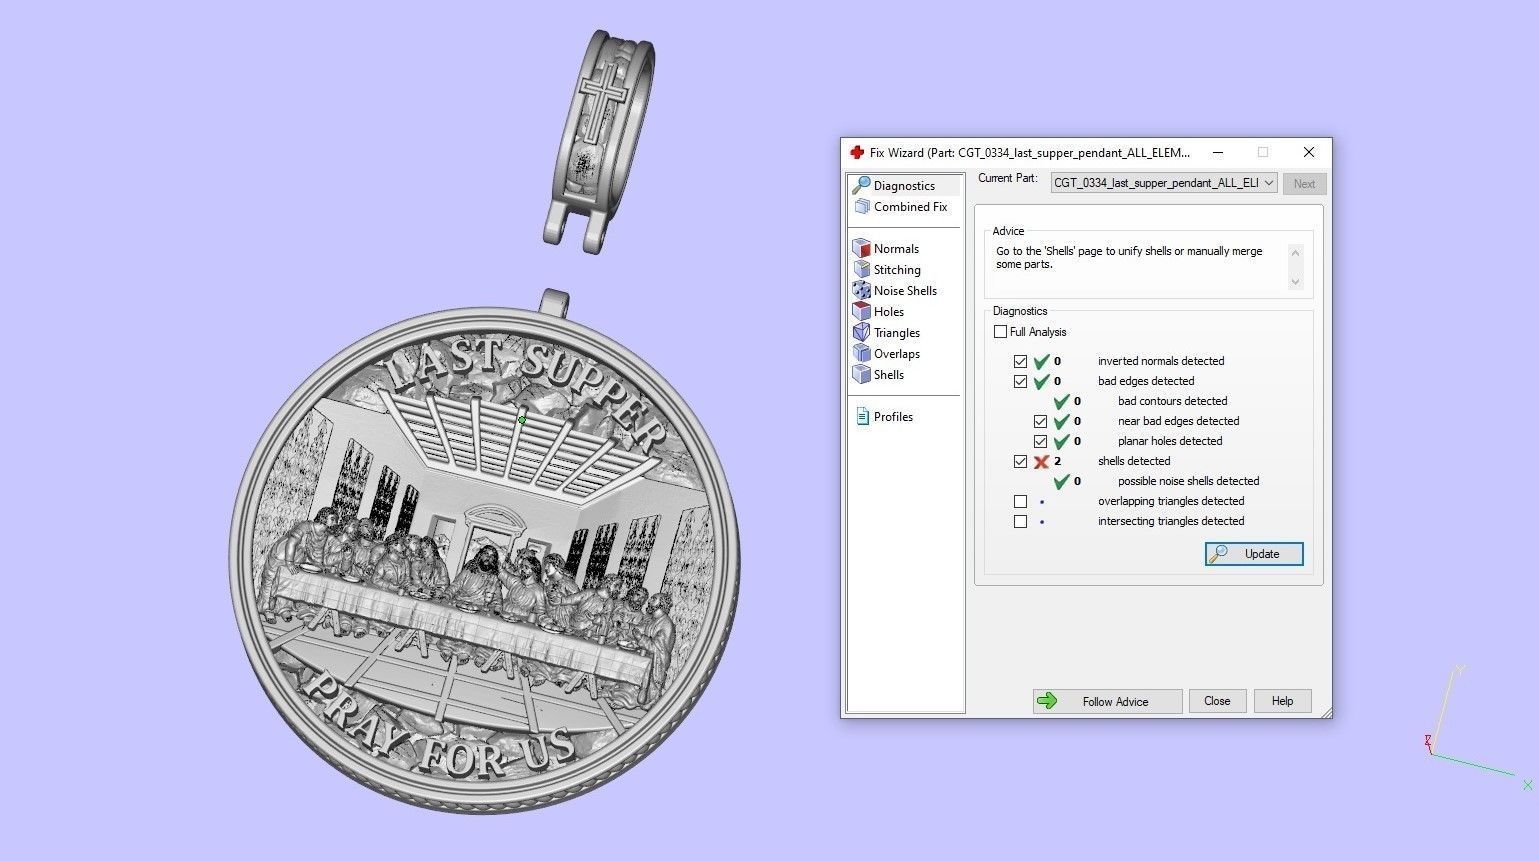Click the 'possible noise shells detected' text
1539x861 pixels.
[x=1188, y=481]
